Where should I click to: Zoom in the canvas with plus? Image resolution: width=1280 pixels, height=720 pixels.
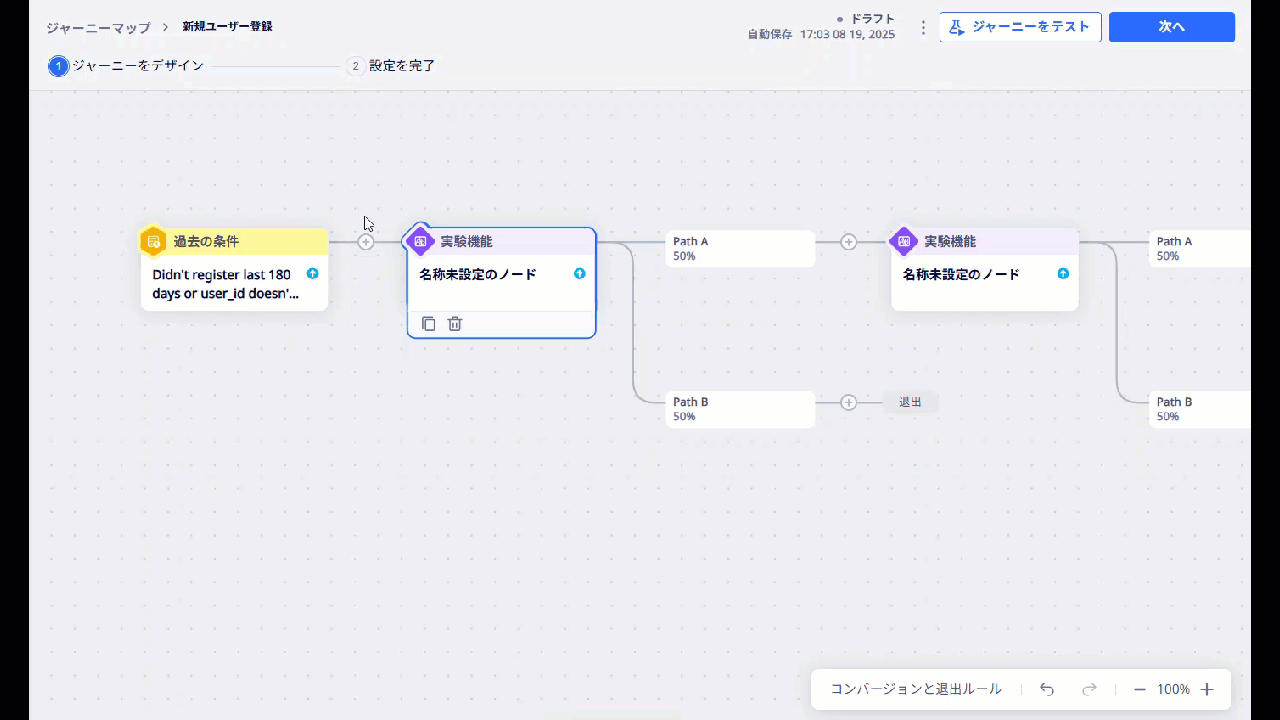[1207, 689]
